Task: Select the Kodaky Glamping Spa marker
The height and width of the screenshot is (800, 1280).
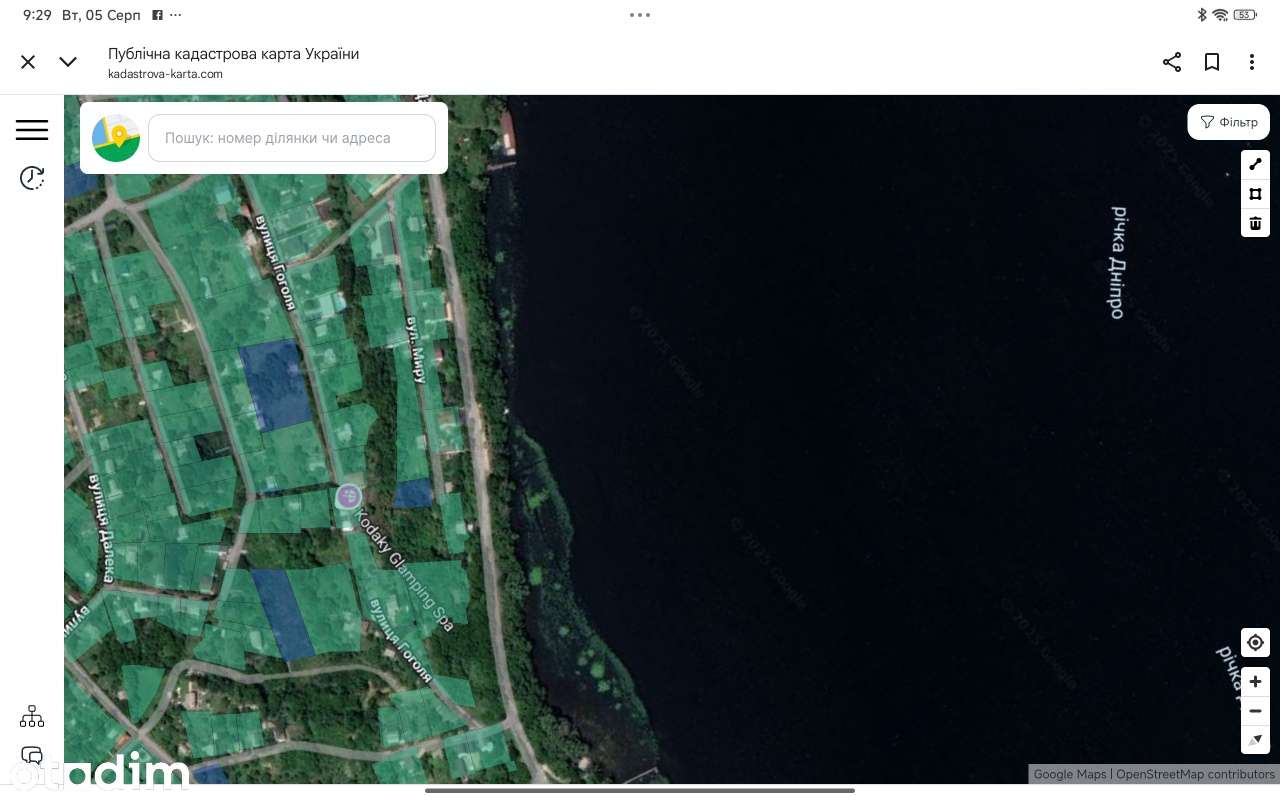Action: (348, 495)
